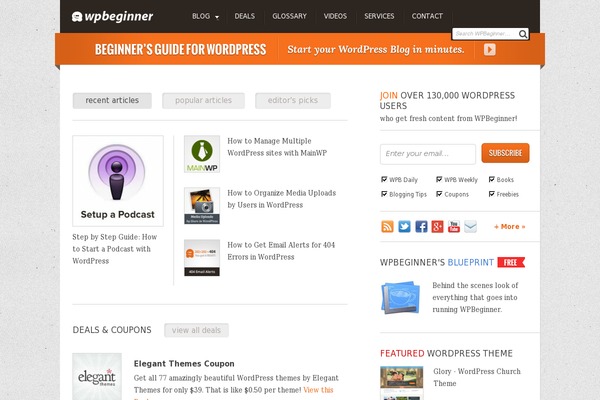The height and width of the screenshot is (400, 600).
Task: Click the Glory theme thumbnail
Action: tap(401, 383)
